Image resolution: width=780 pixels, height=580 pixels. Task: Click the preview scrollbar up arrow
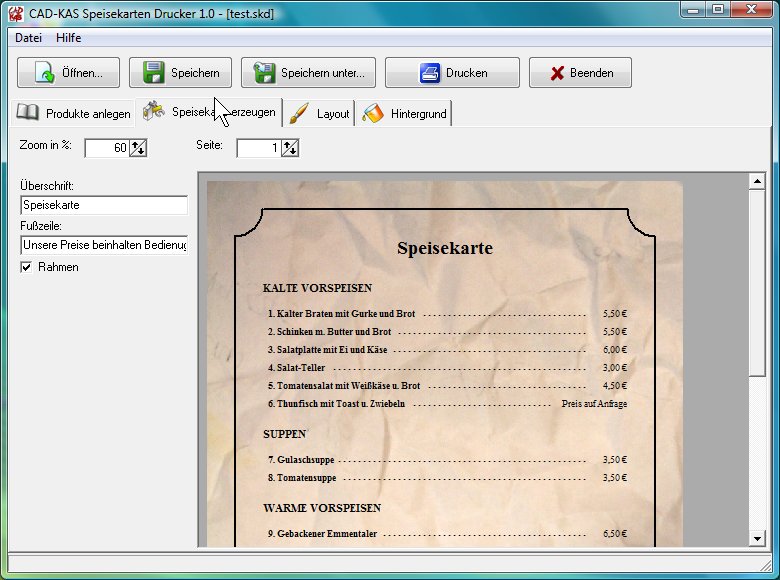(x=757, y=181)
